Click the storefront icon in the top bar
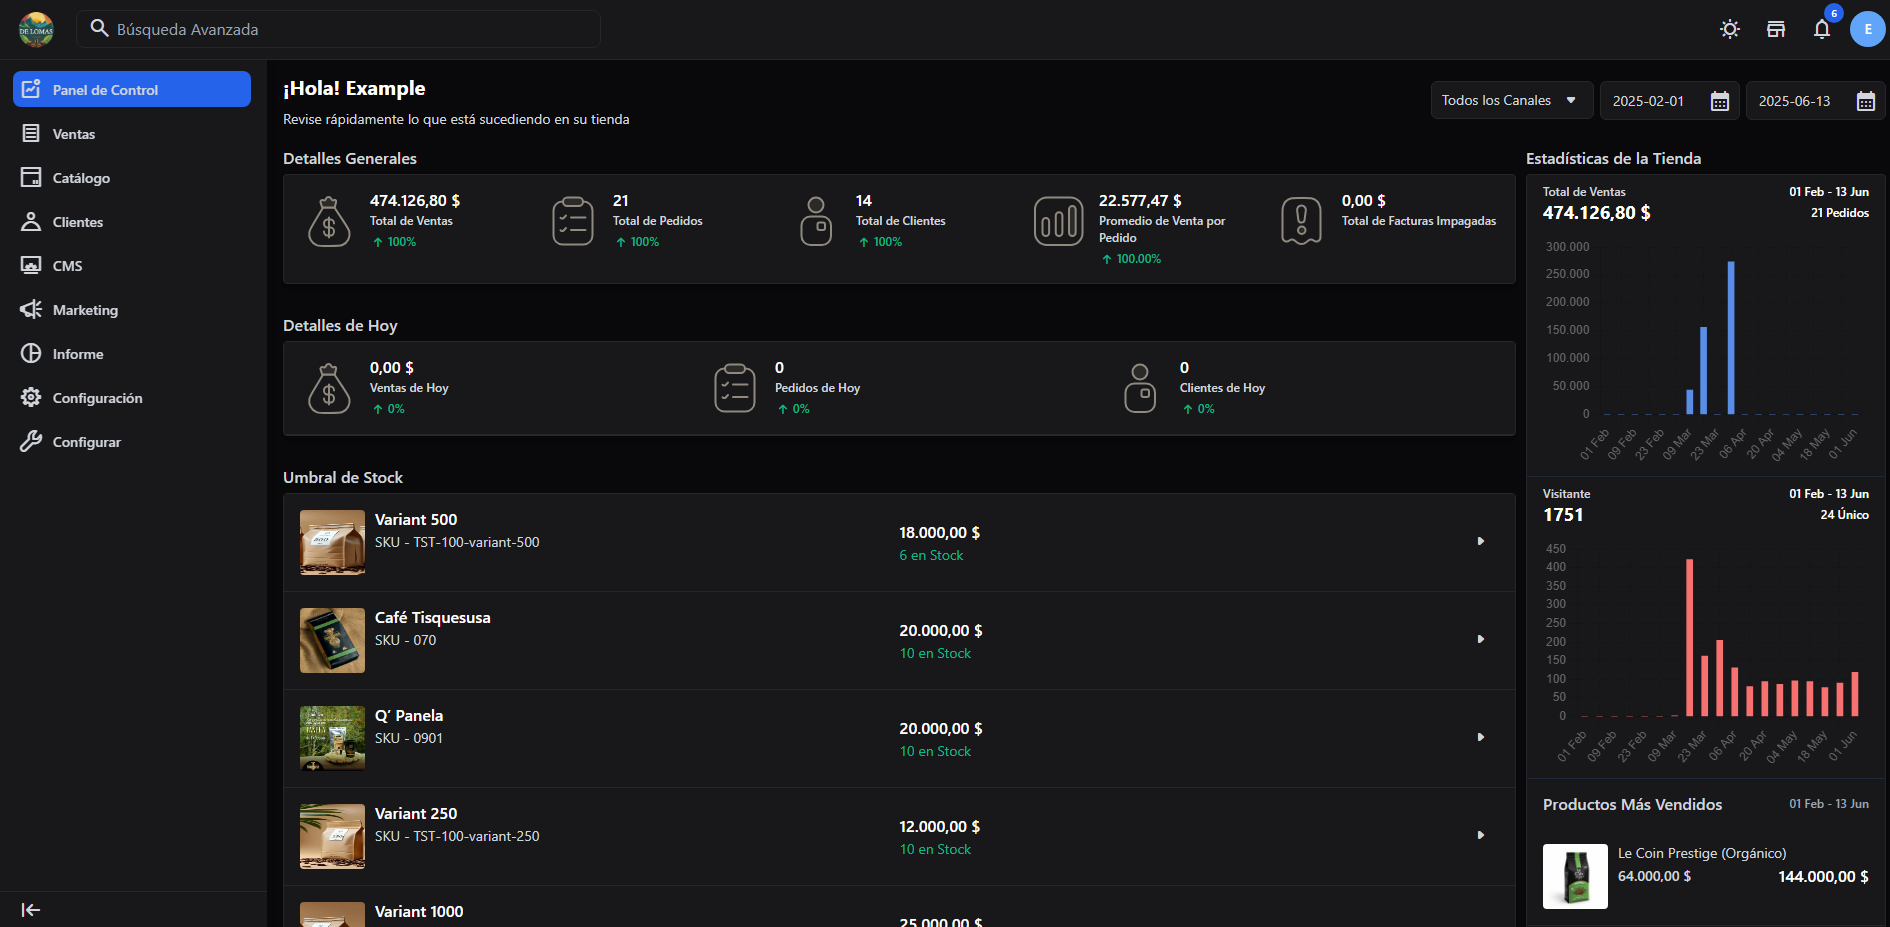Viewport: 1890px width, 927px height. [1775, 29]
